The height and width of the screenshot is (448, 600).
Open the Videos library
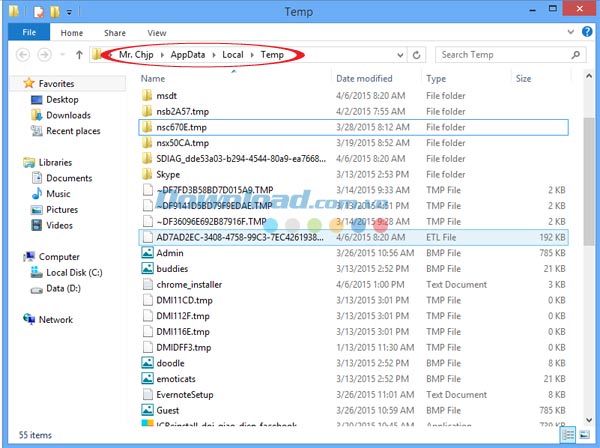(59, 225)
